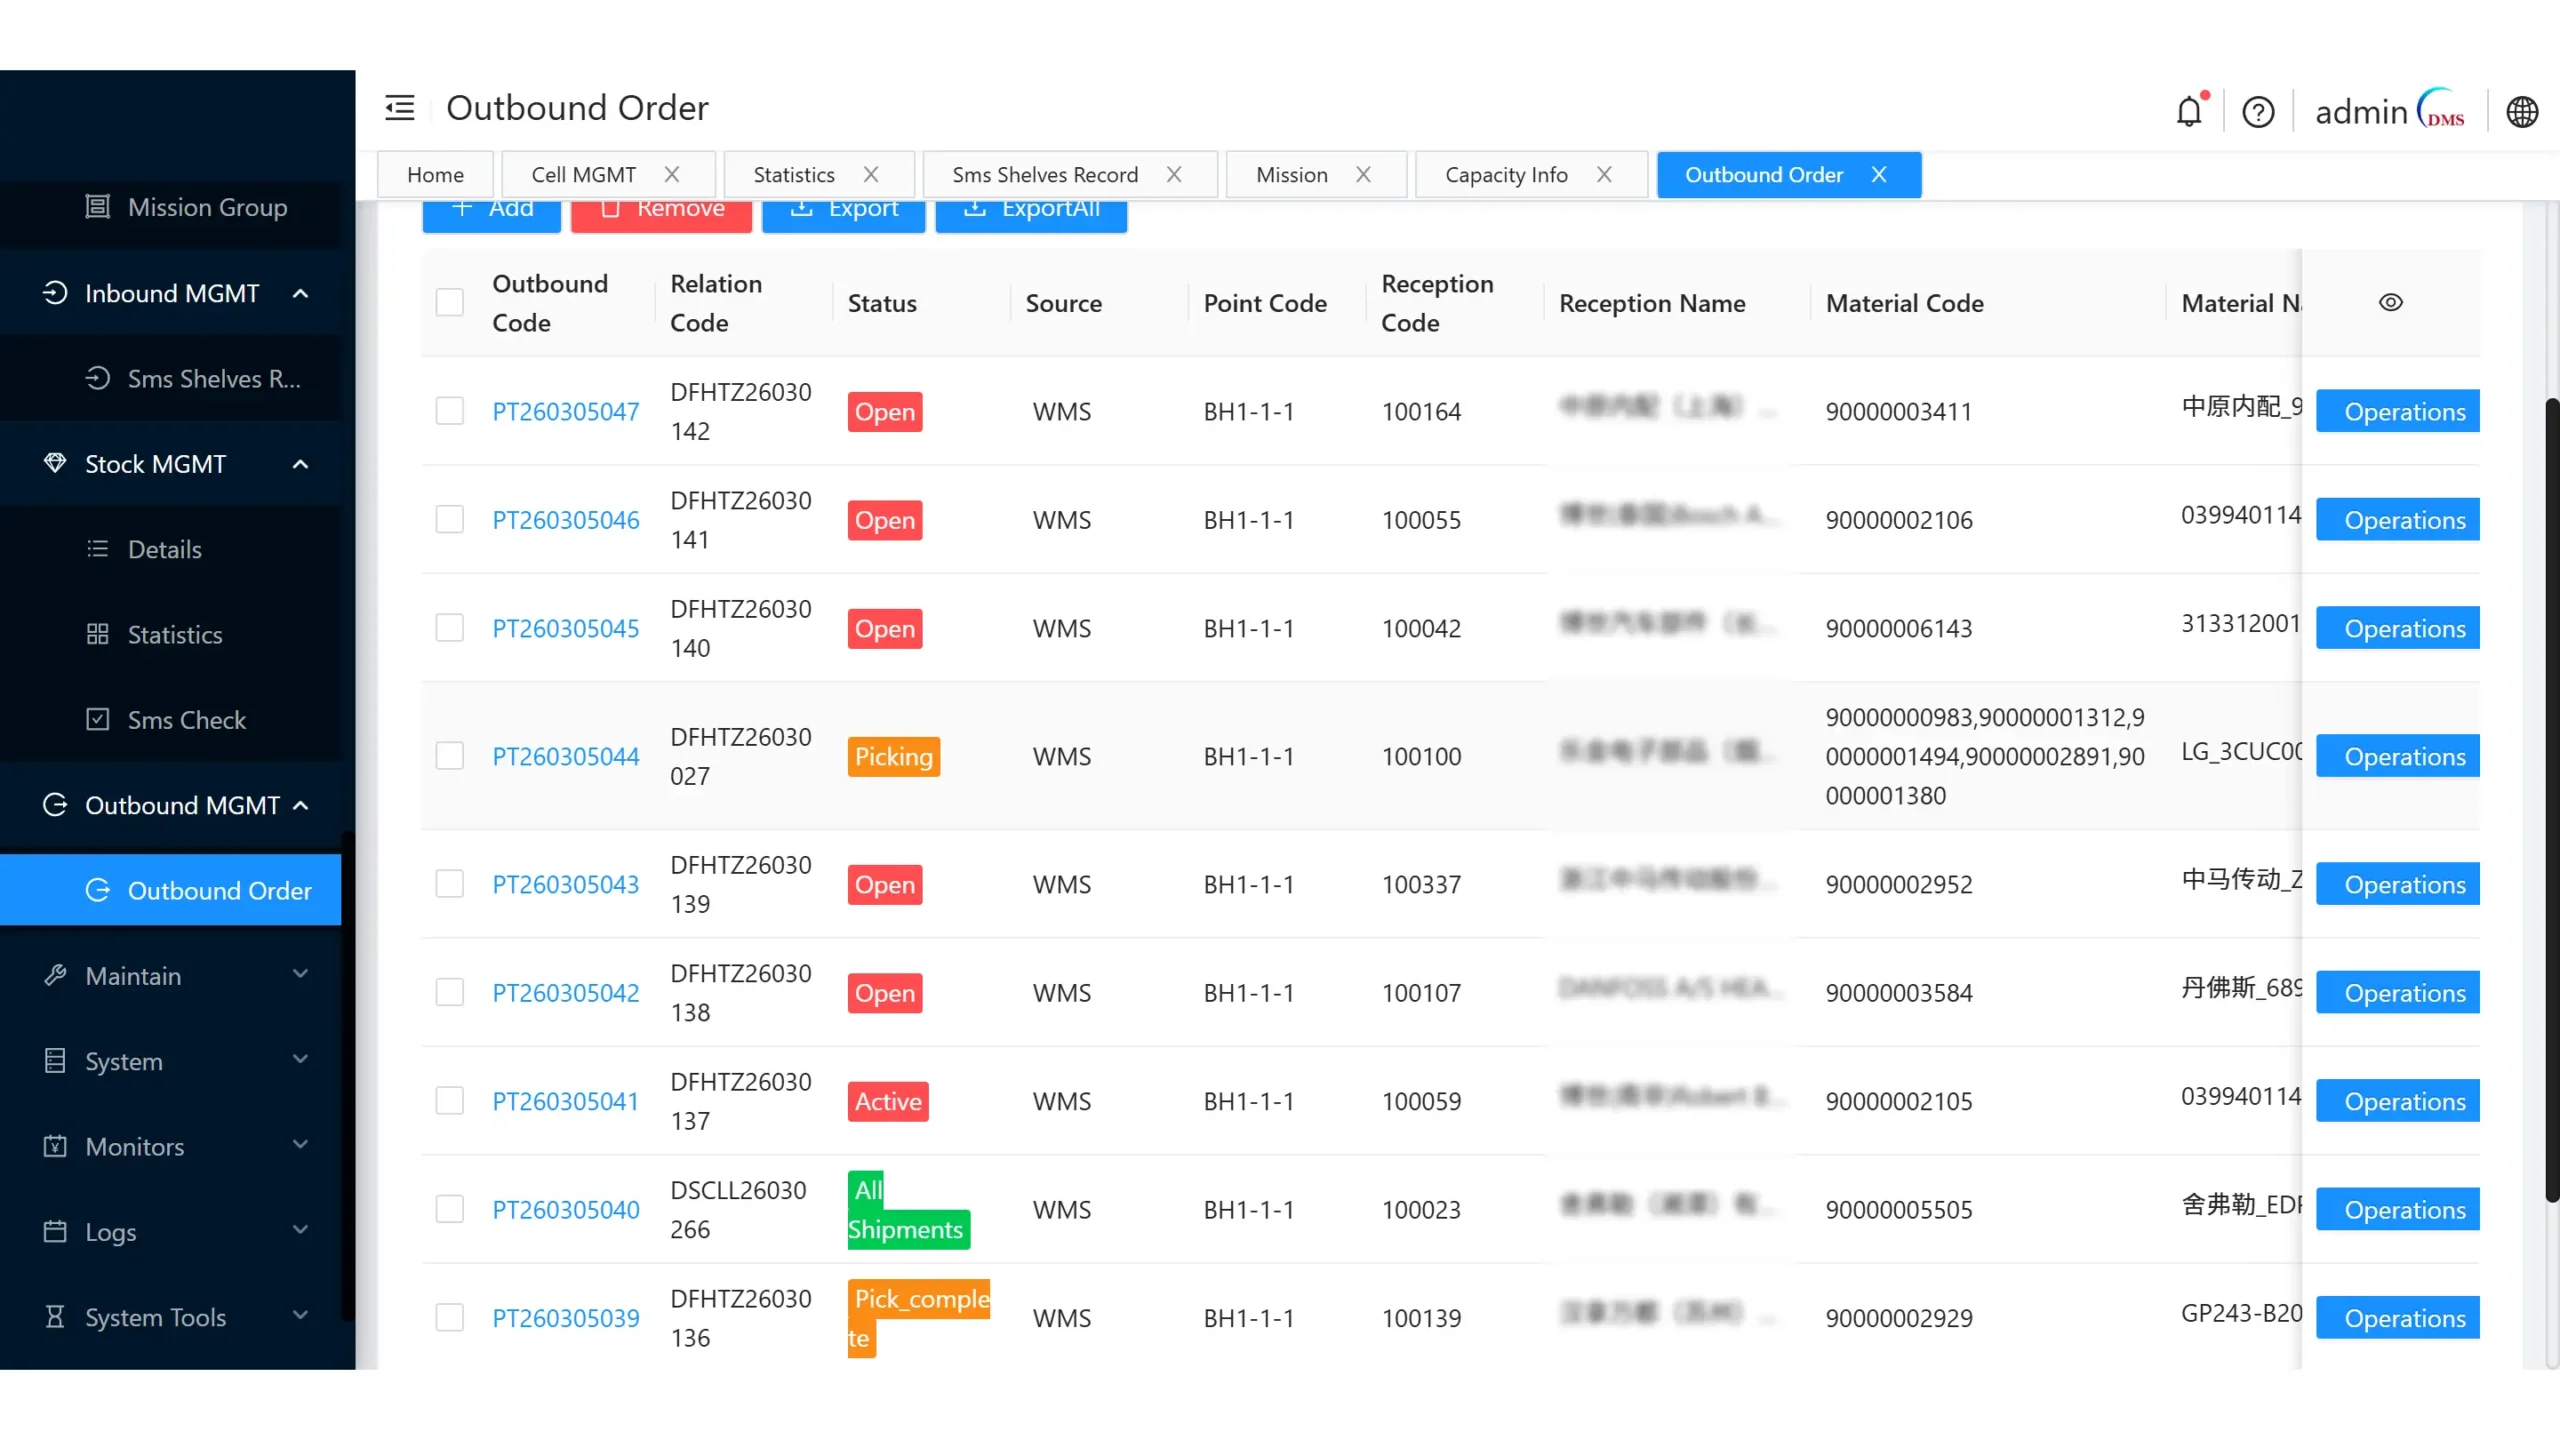Collapse the Inbound MGMT menu

pyautogui.click(x=171, y=293)
